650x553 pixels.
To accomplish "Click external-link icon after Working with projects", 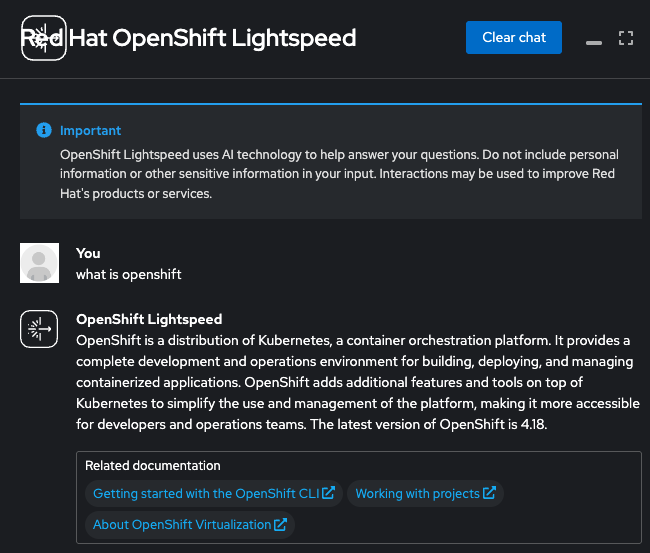I will coord(489,493).
